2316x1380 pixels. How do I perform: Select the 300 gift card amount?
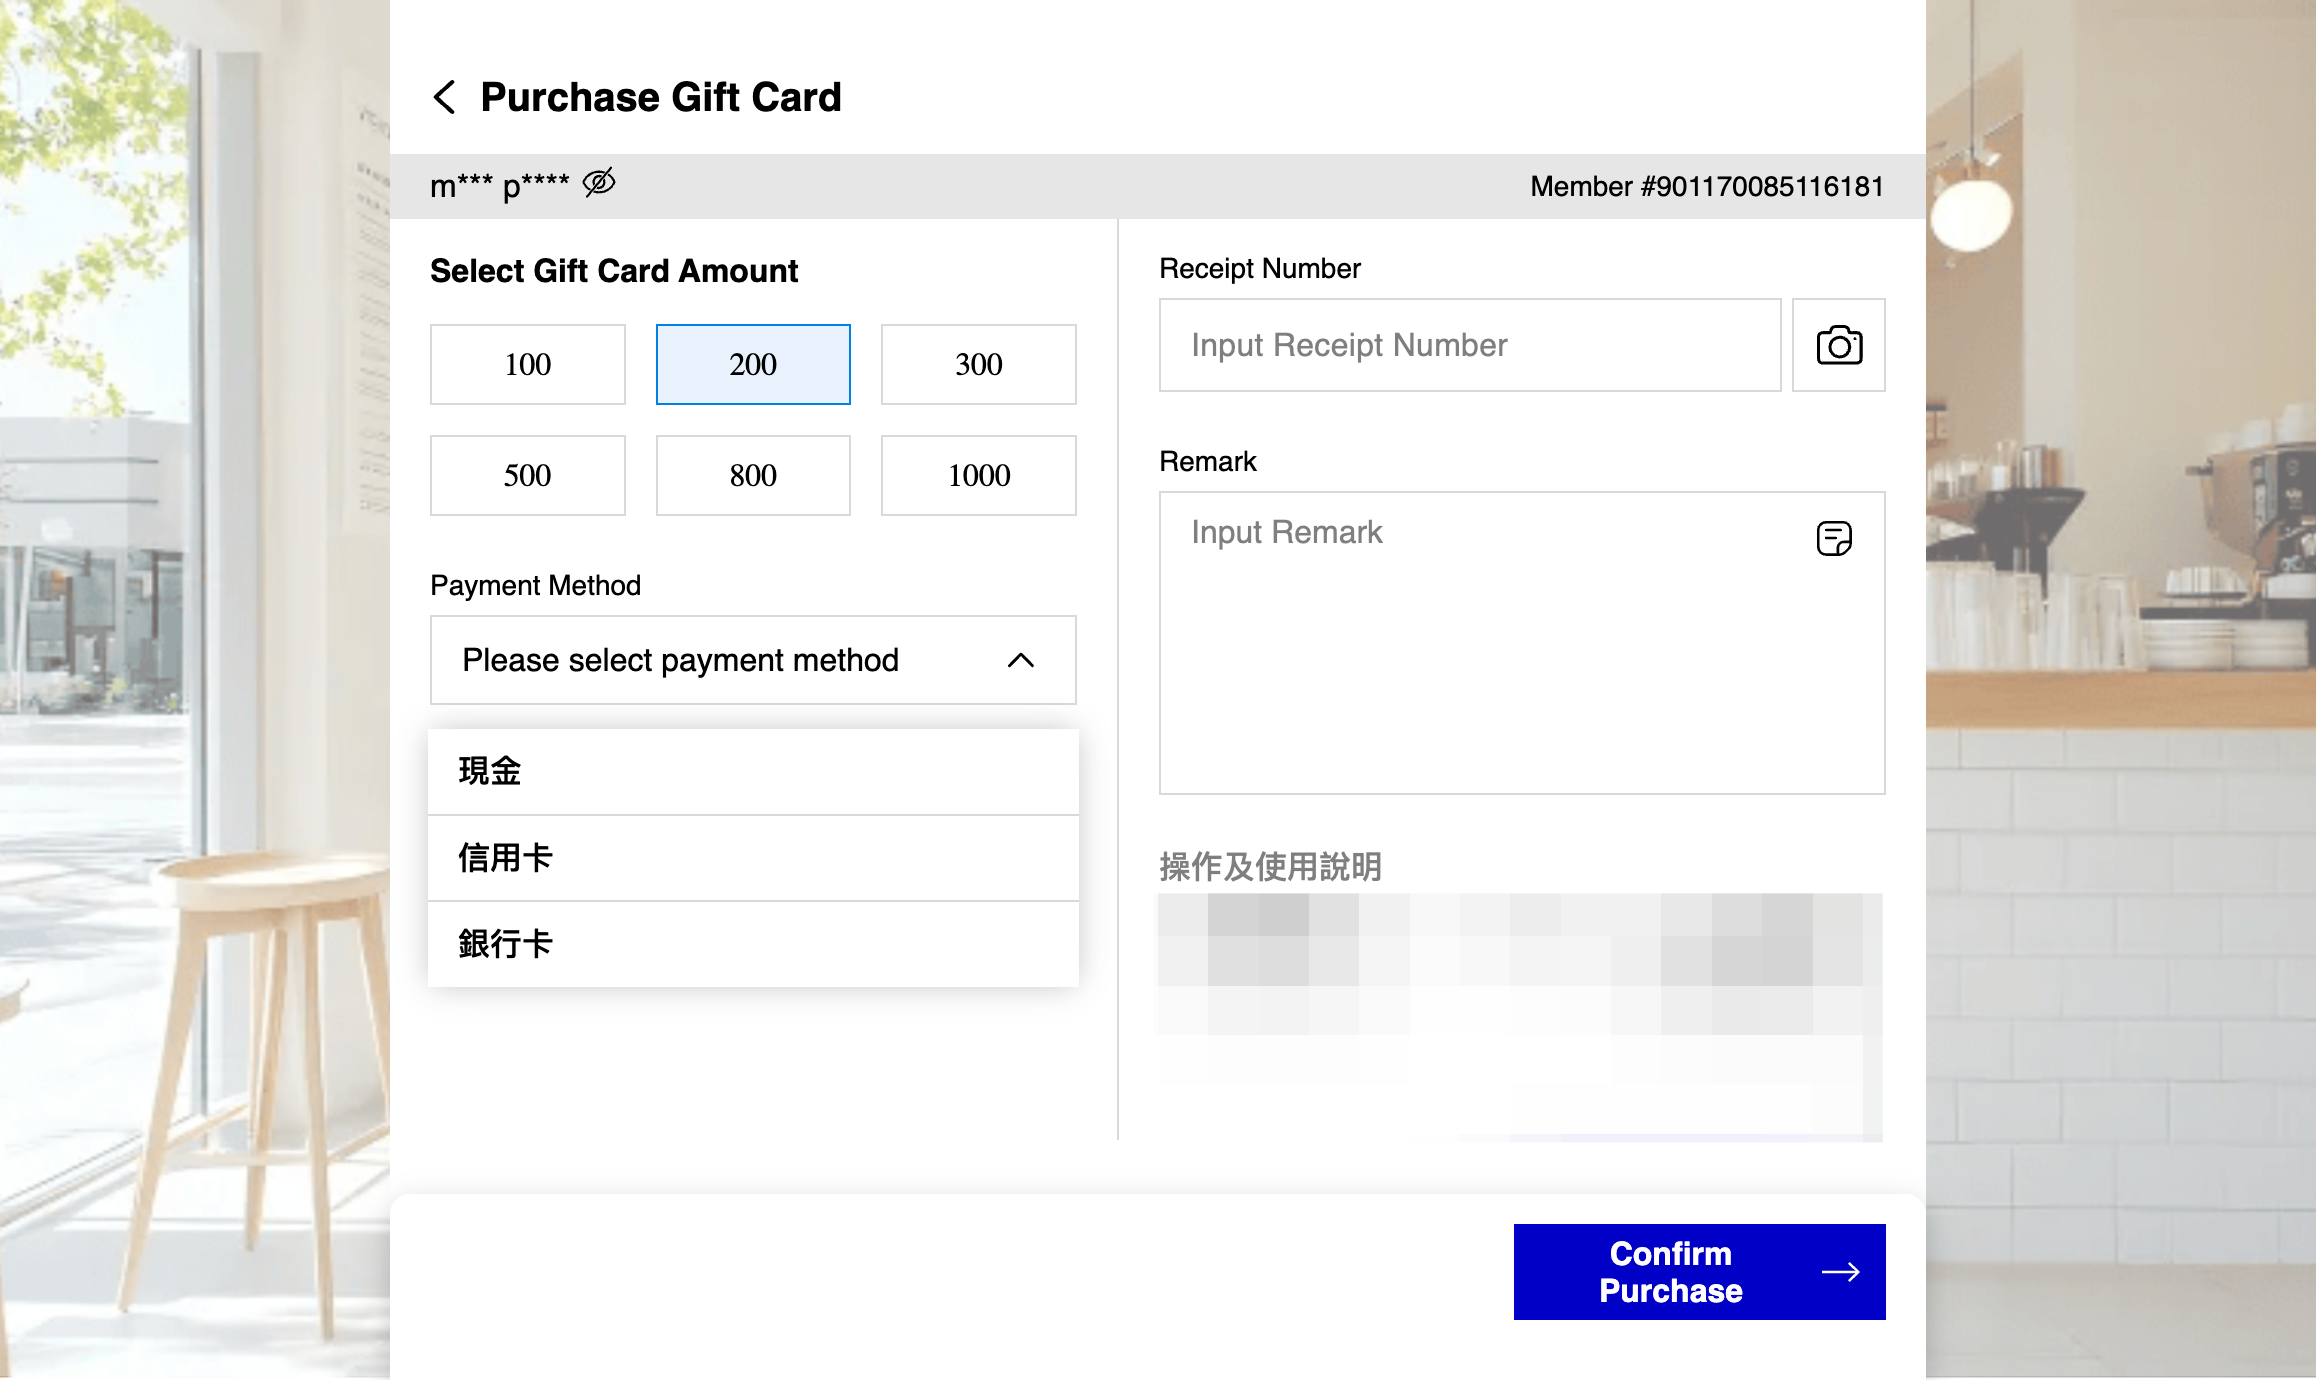979,364
